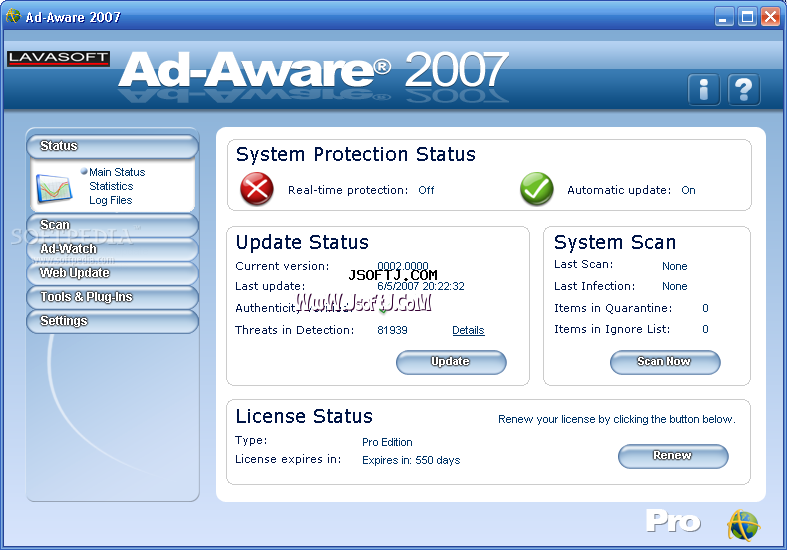This screenshot has width=787, height=550.
Task: Click 'Expires in: 550 days' text
Action: [411, 460]
